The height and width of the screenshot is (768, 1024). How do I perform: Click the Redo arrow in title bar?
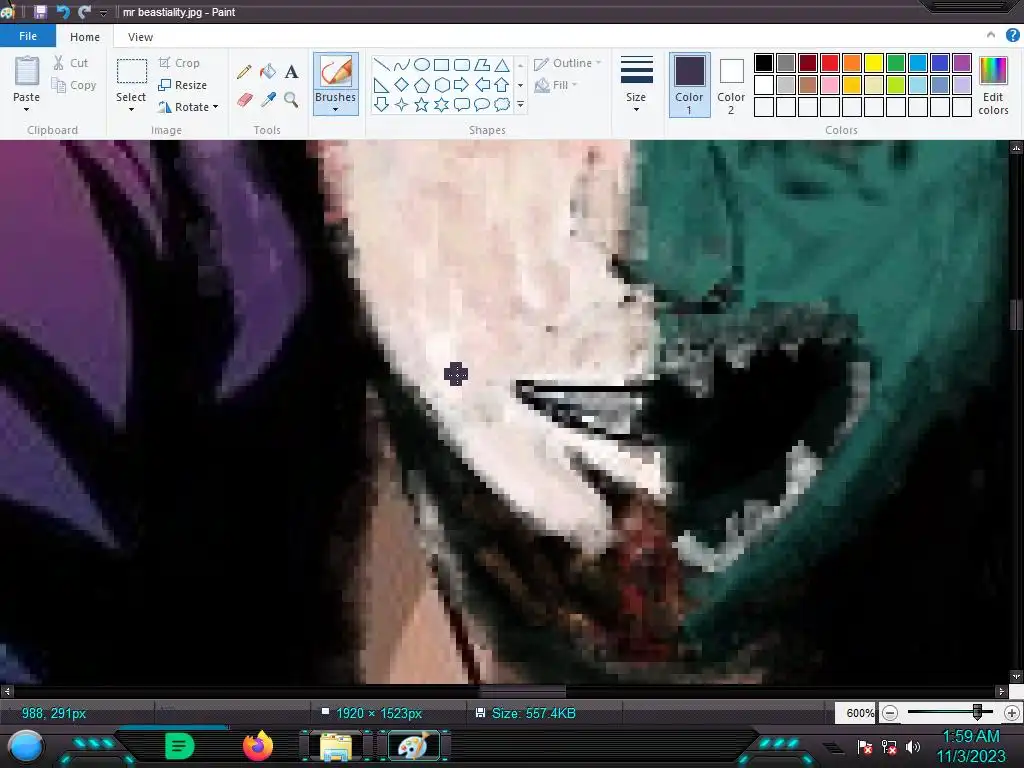click(84, 12)
